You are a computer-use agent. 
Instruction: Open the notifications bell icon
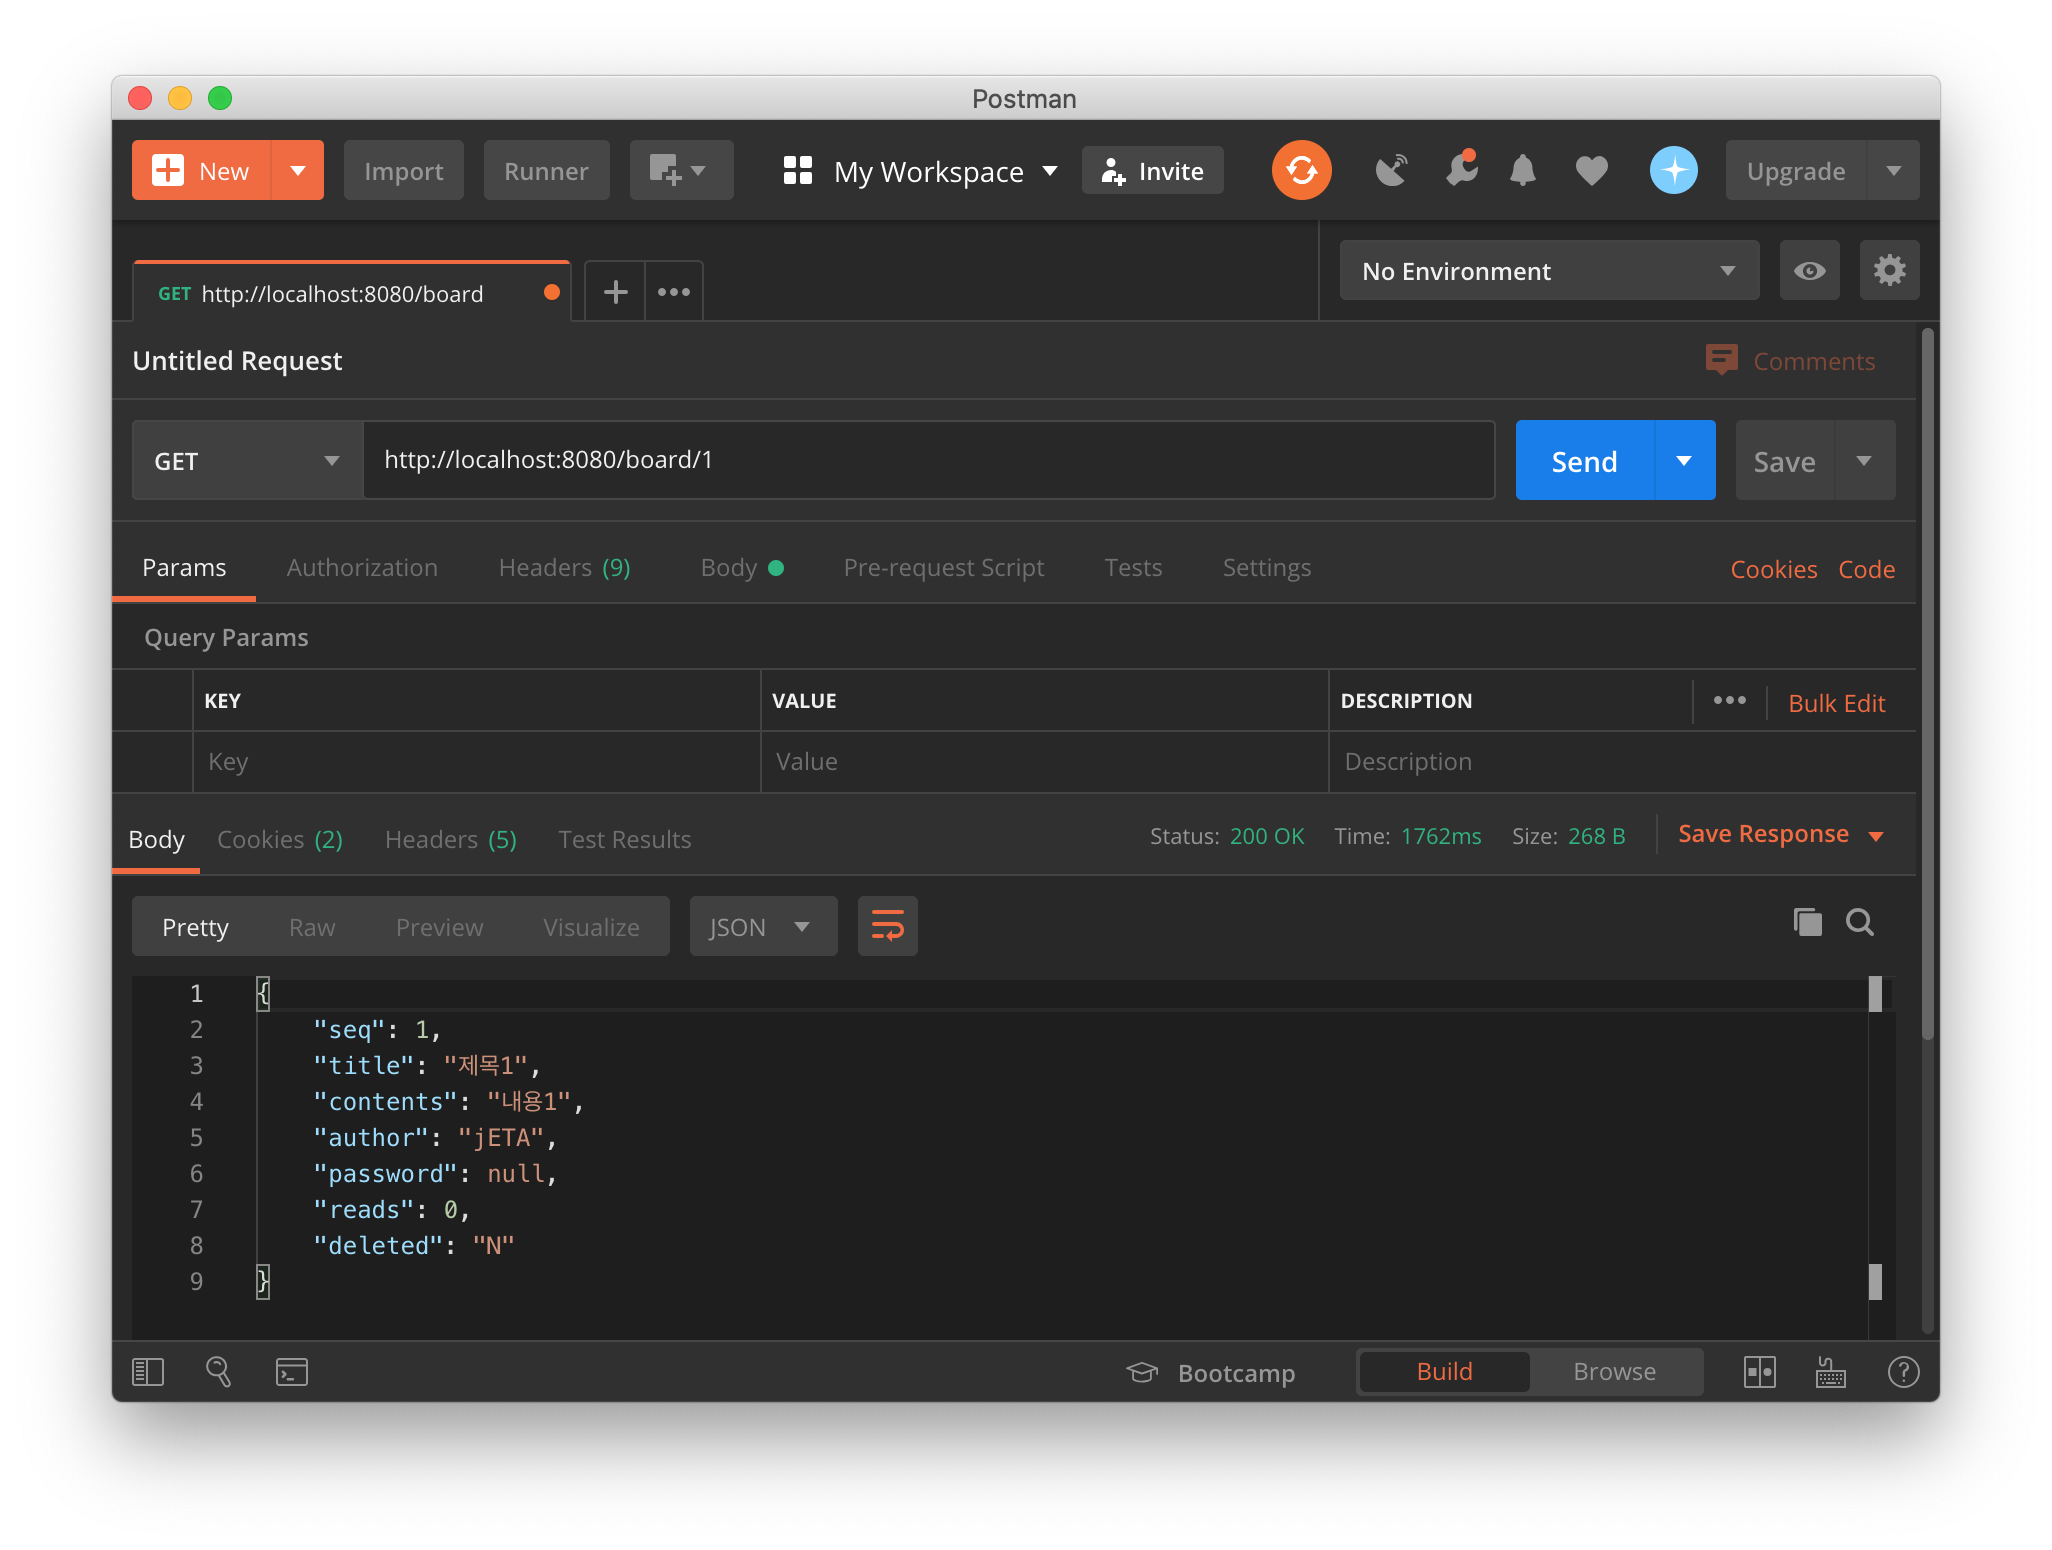(1522, 171)
